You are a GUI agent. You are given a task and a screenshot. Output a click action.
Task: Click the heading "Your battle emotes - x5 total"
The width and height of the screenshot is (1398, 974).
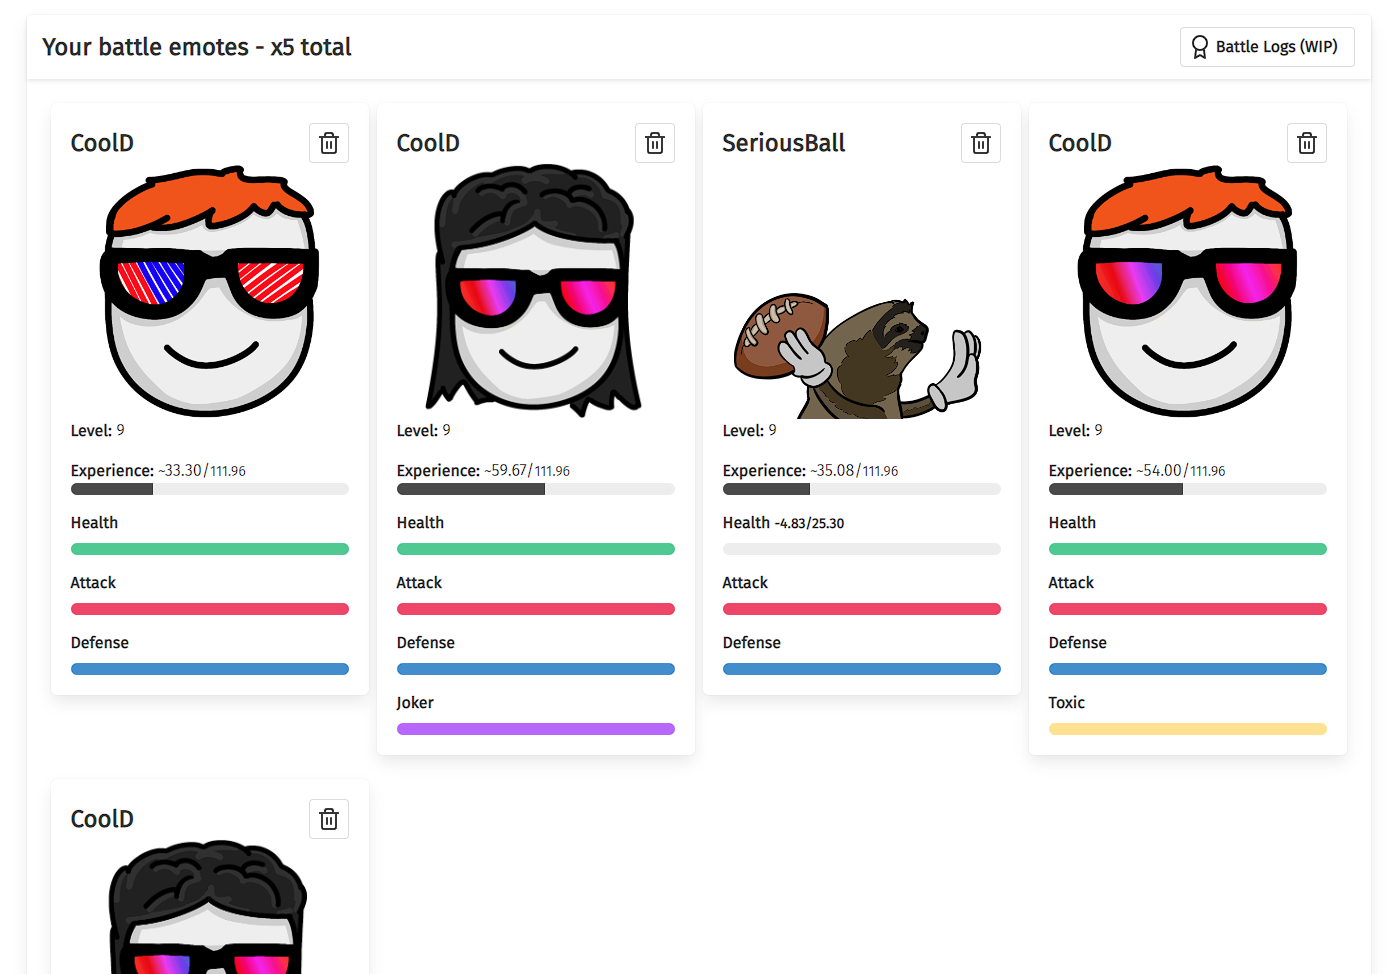(x=197, y=47)
